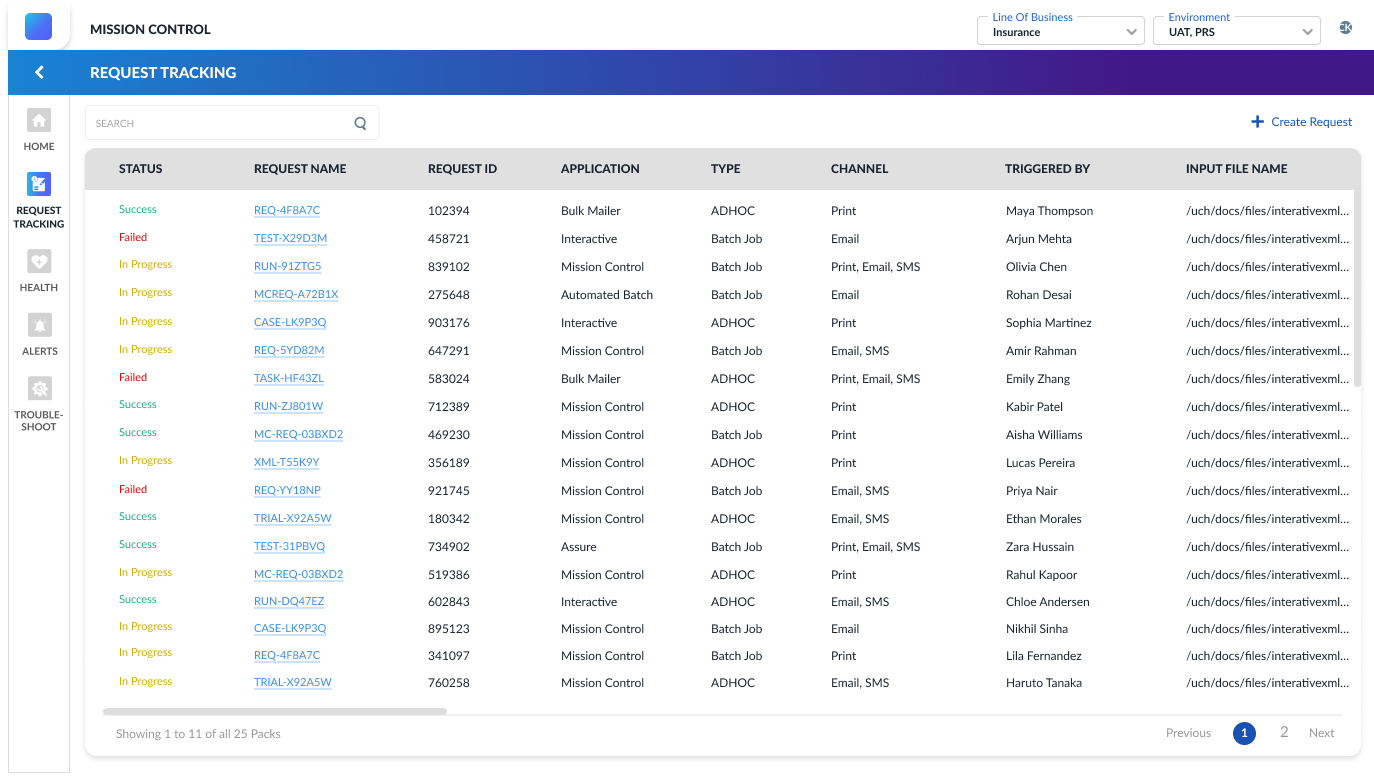Click the Create Request button
Image resolution: width=1374 pixels, height=782 pixels.
coord(1301,122)
